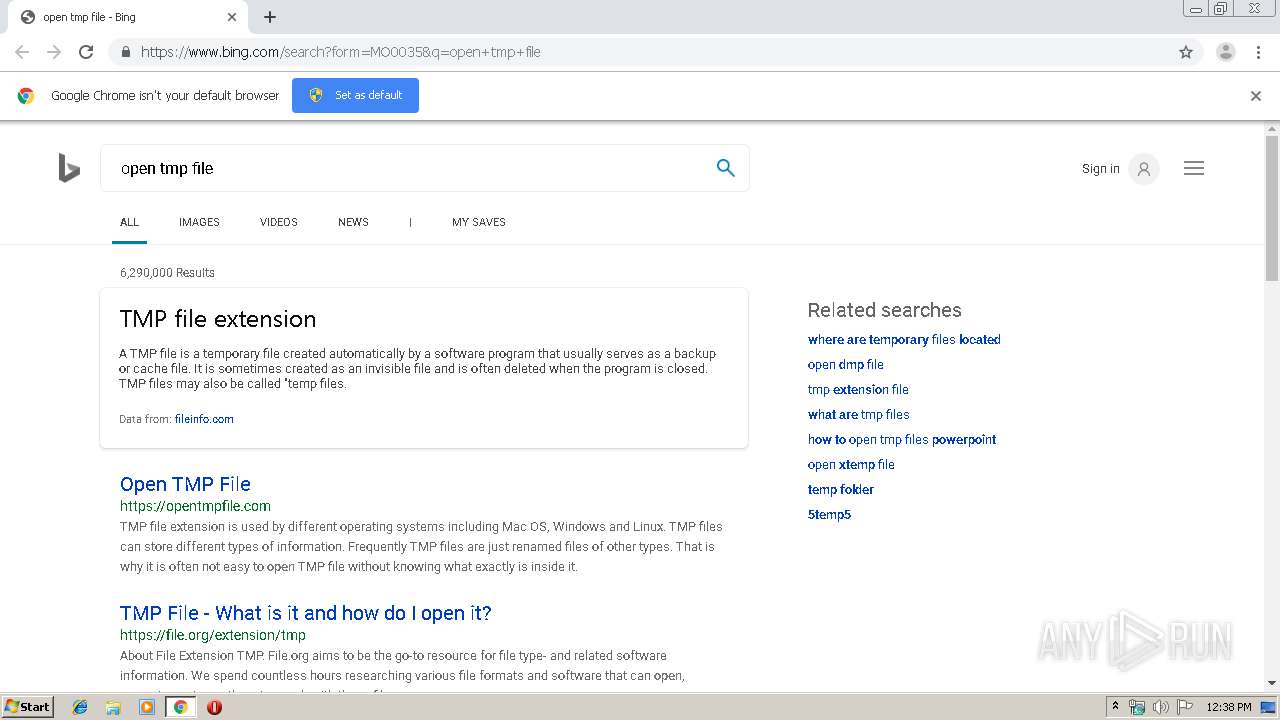Reload the Bing results page

point(86,52)
